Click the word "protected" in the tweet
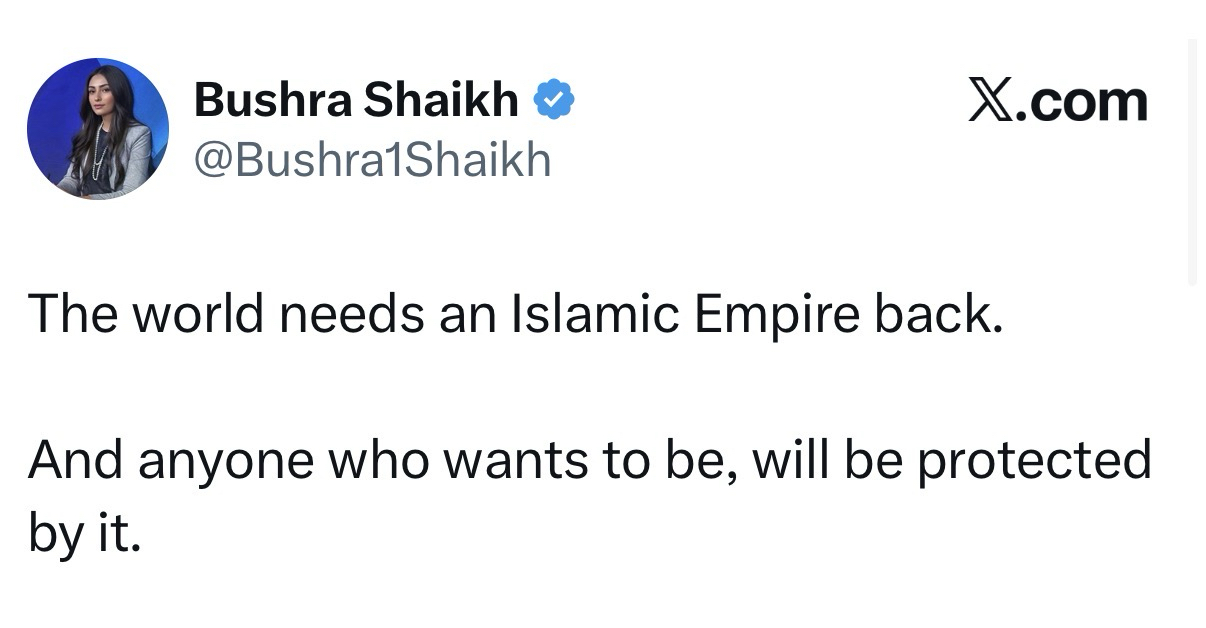Viewport: 1206px width, 628px height. pyautogui.click(x=1035, y=461)
